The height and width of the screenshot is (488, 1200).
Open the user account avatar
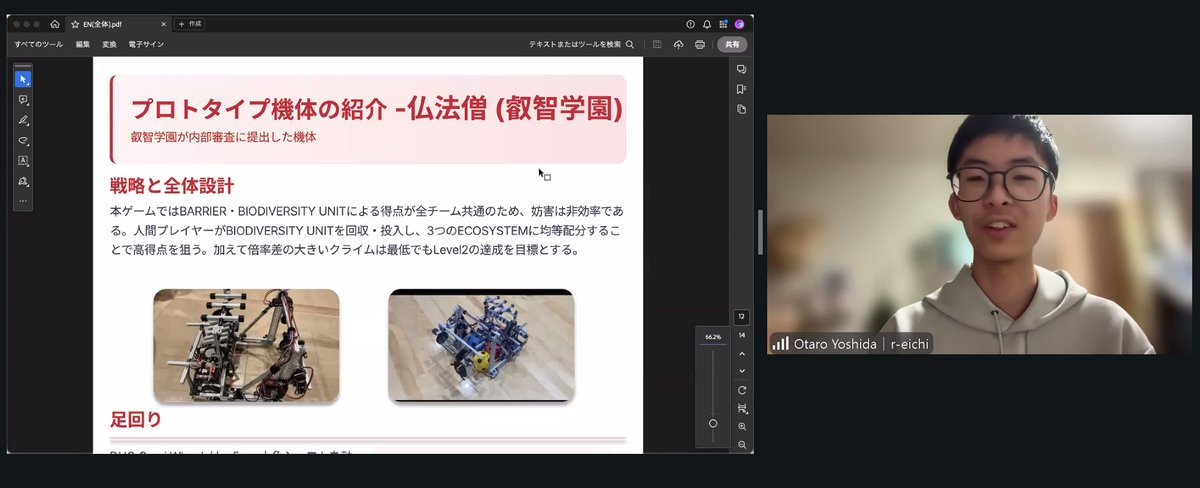click(x=739, y=24)
